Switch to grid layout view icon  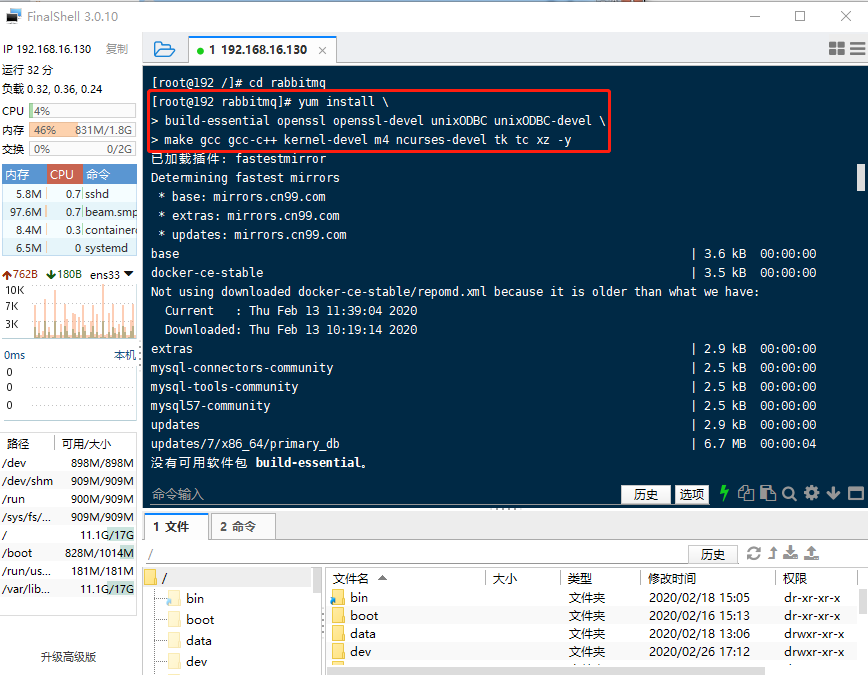tap(836, 49)
